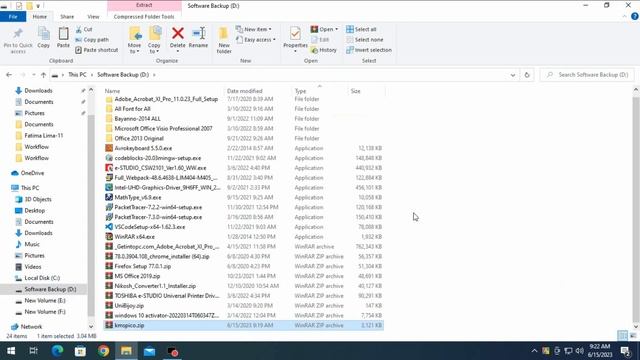Open the New item dropdown
The image size is (640, 360).
point(254,29)
